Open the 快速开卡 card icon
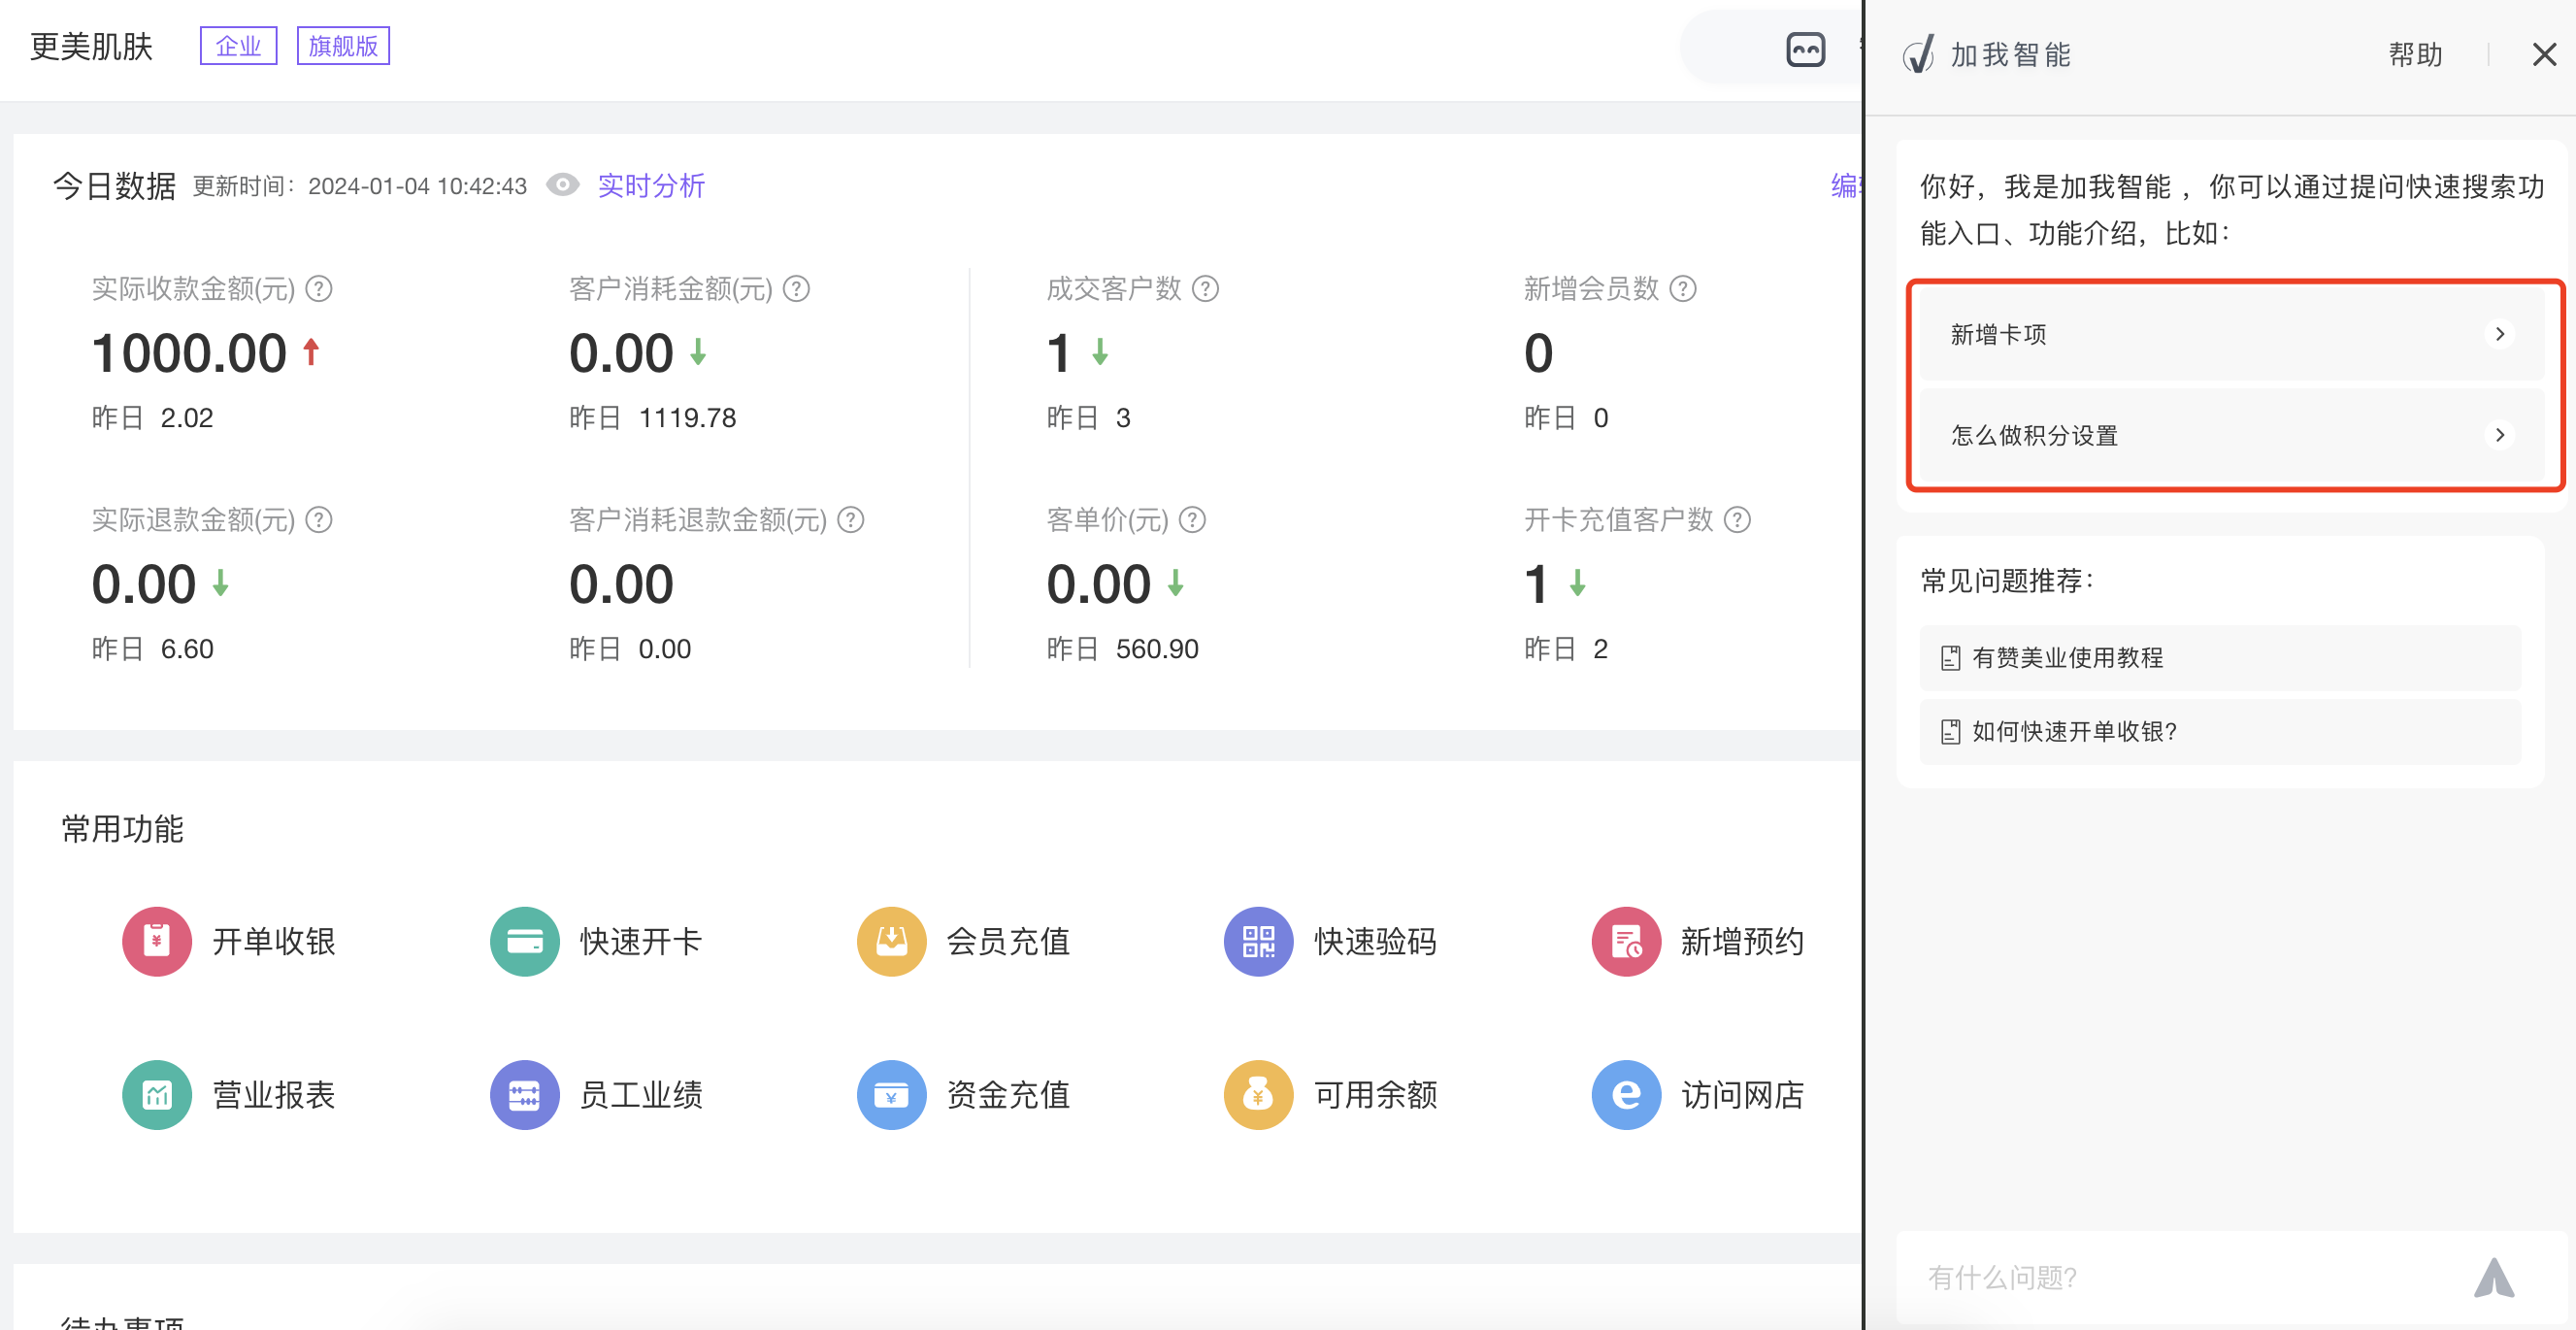 (524, 941)
